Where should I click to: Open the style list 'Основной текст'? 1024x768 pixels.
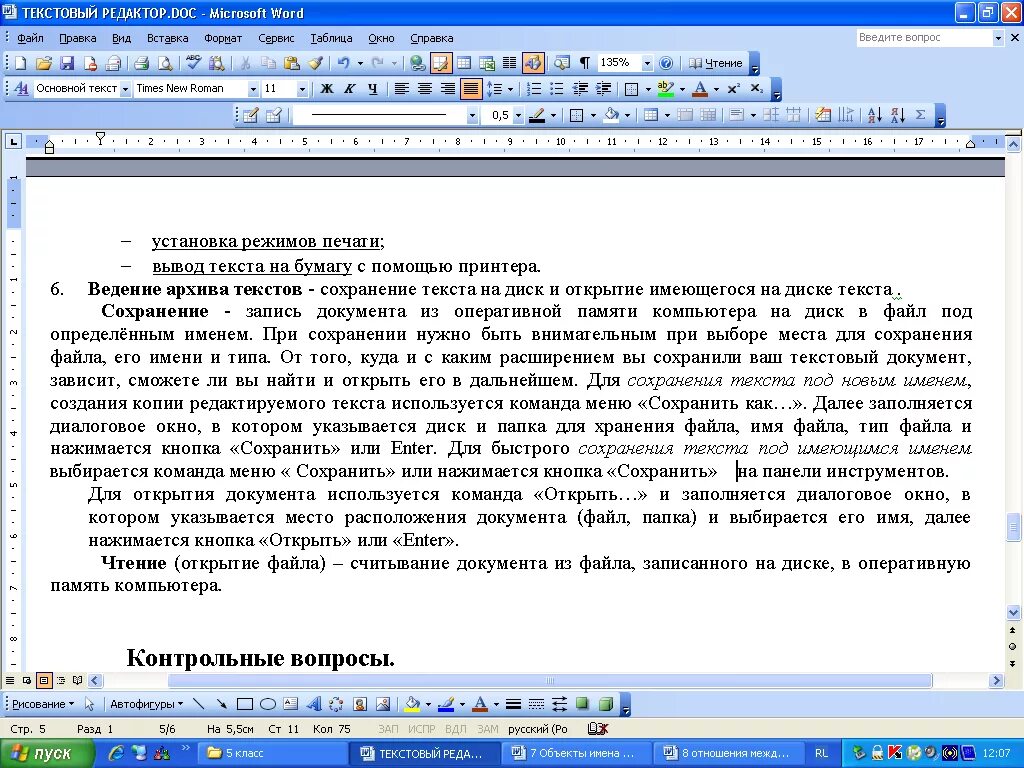tap(124, 89)
